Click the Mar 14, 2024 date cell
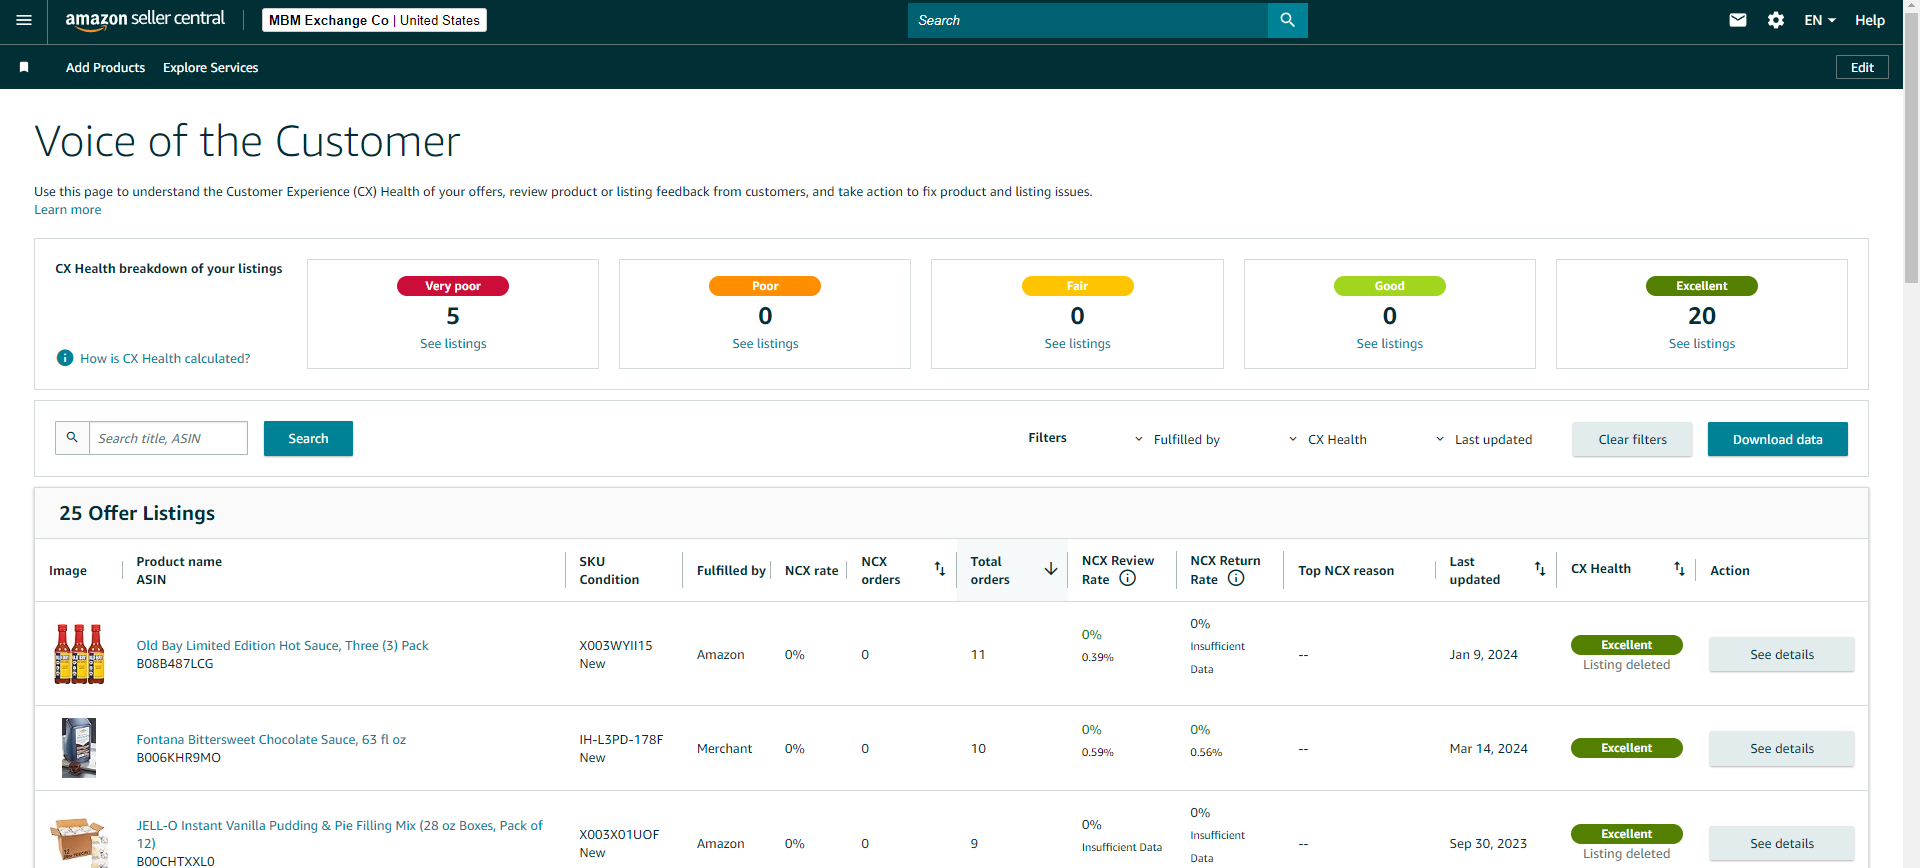The width and height of the screenshot is (1920, 868). (1488, 748)
